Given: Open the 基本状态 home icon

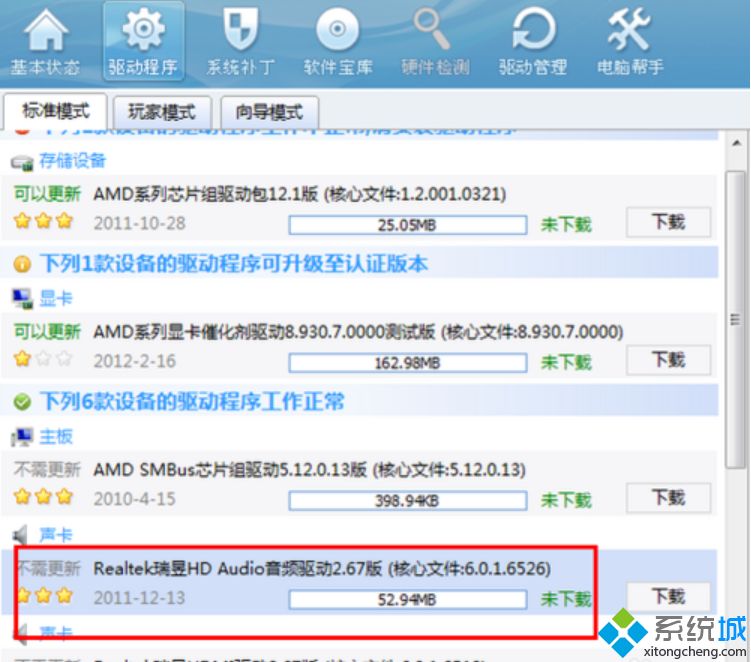Looking at the screenshot, I should pos(46,31).
